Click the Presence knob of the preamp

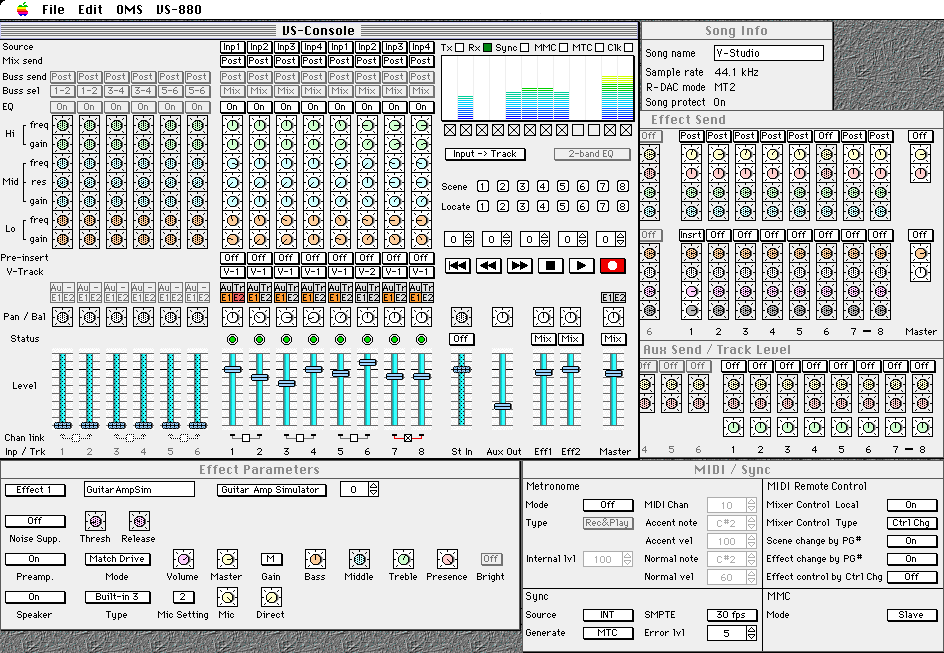coord(447,559)
